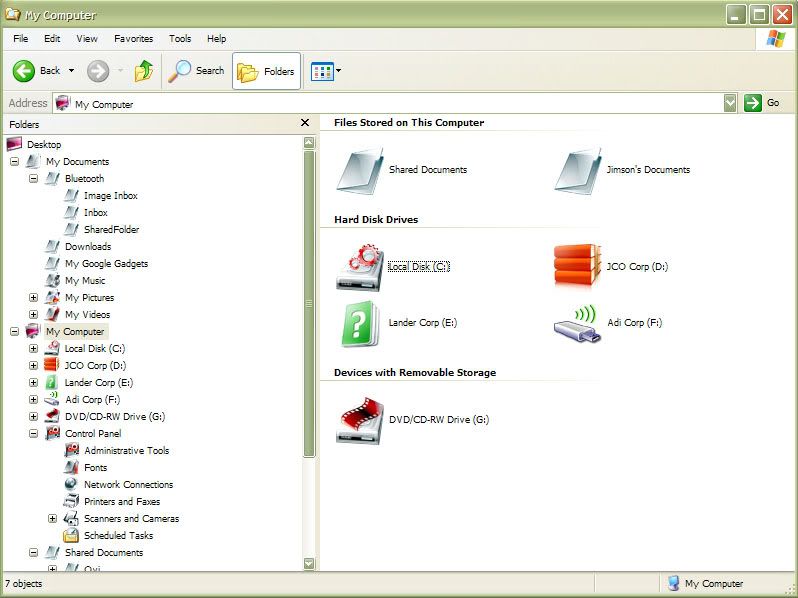The width and height of the screenshot is (798, 598).
Task: Open the address bar dropdown arrow
Action: tap(730, 103)
